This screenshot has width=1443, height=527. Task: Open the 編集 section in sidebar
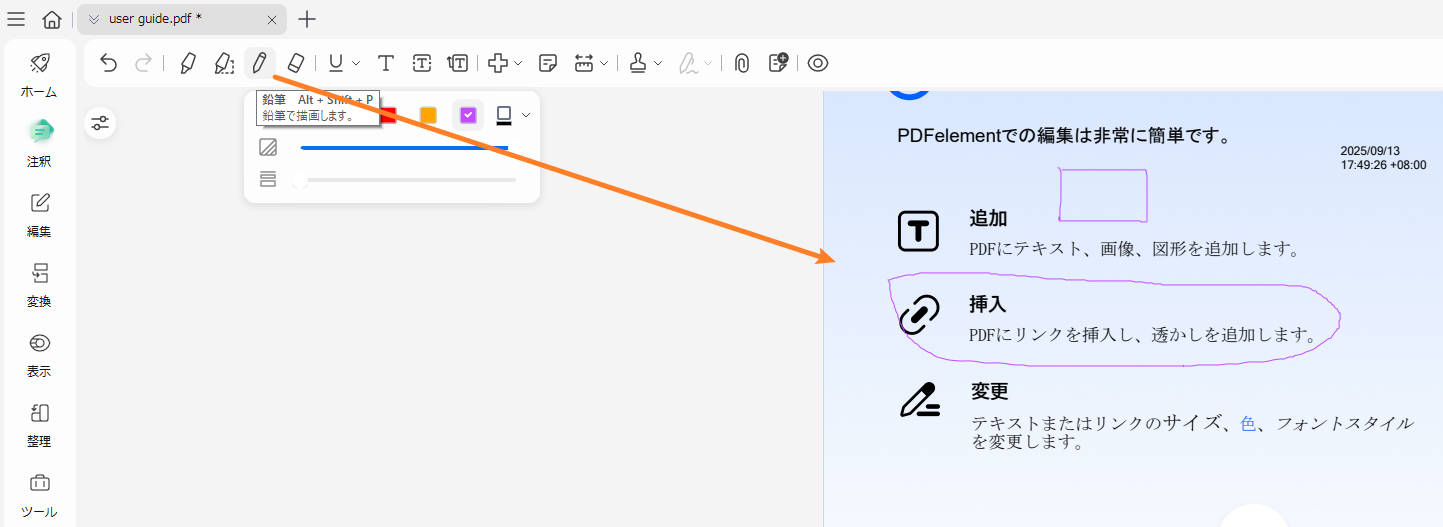tap(39, 215)
